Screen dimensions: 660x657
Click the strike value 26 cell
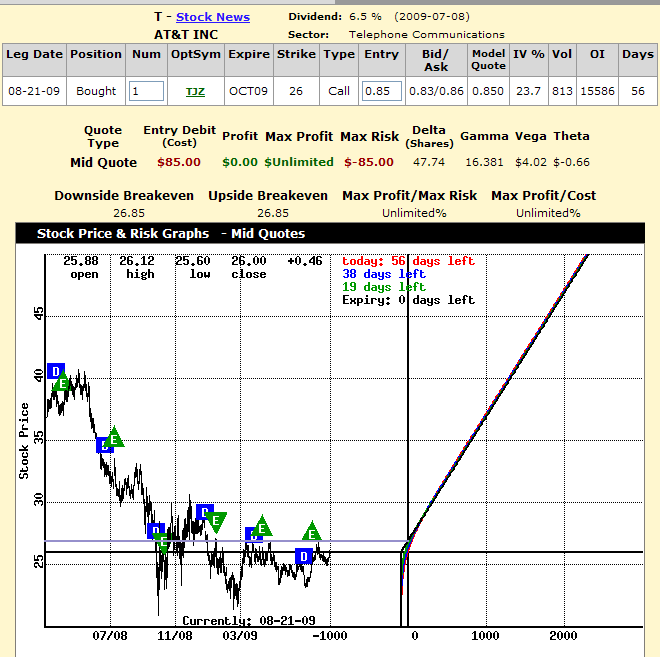click(296, 91)
